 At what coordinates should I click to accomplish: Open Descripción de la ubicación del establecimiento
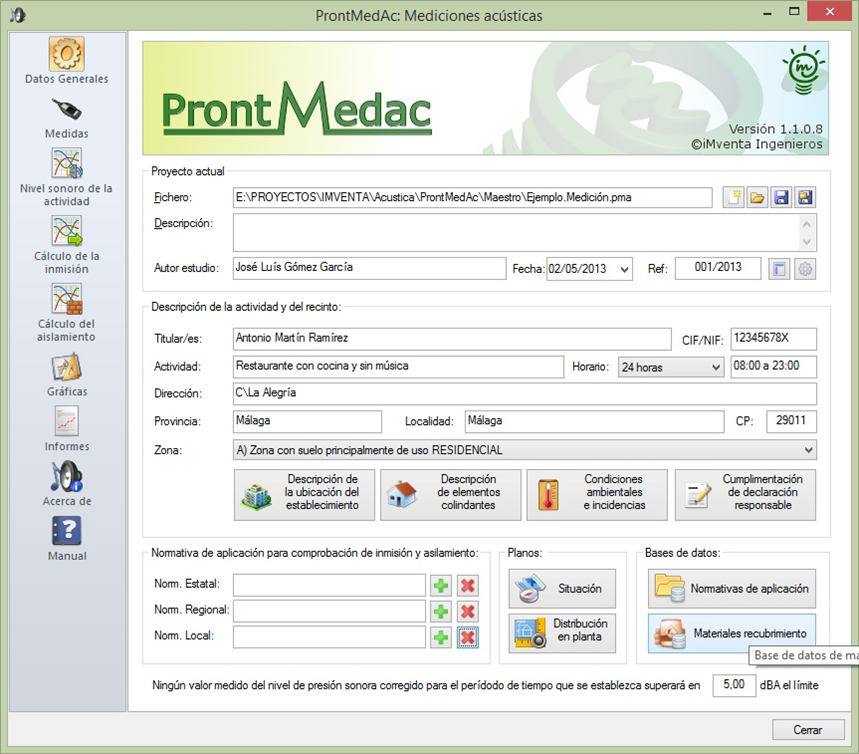click(x=304, y=495)
